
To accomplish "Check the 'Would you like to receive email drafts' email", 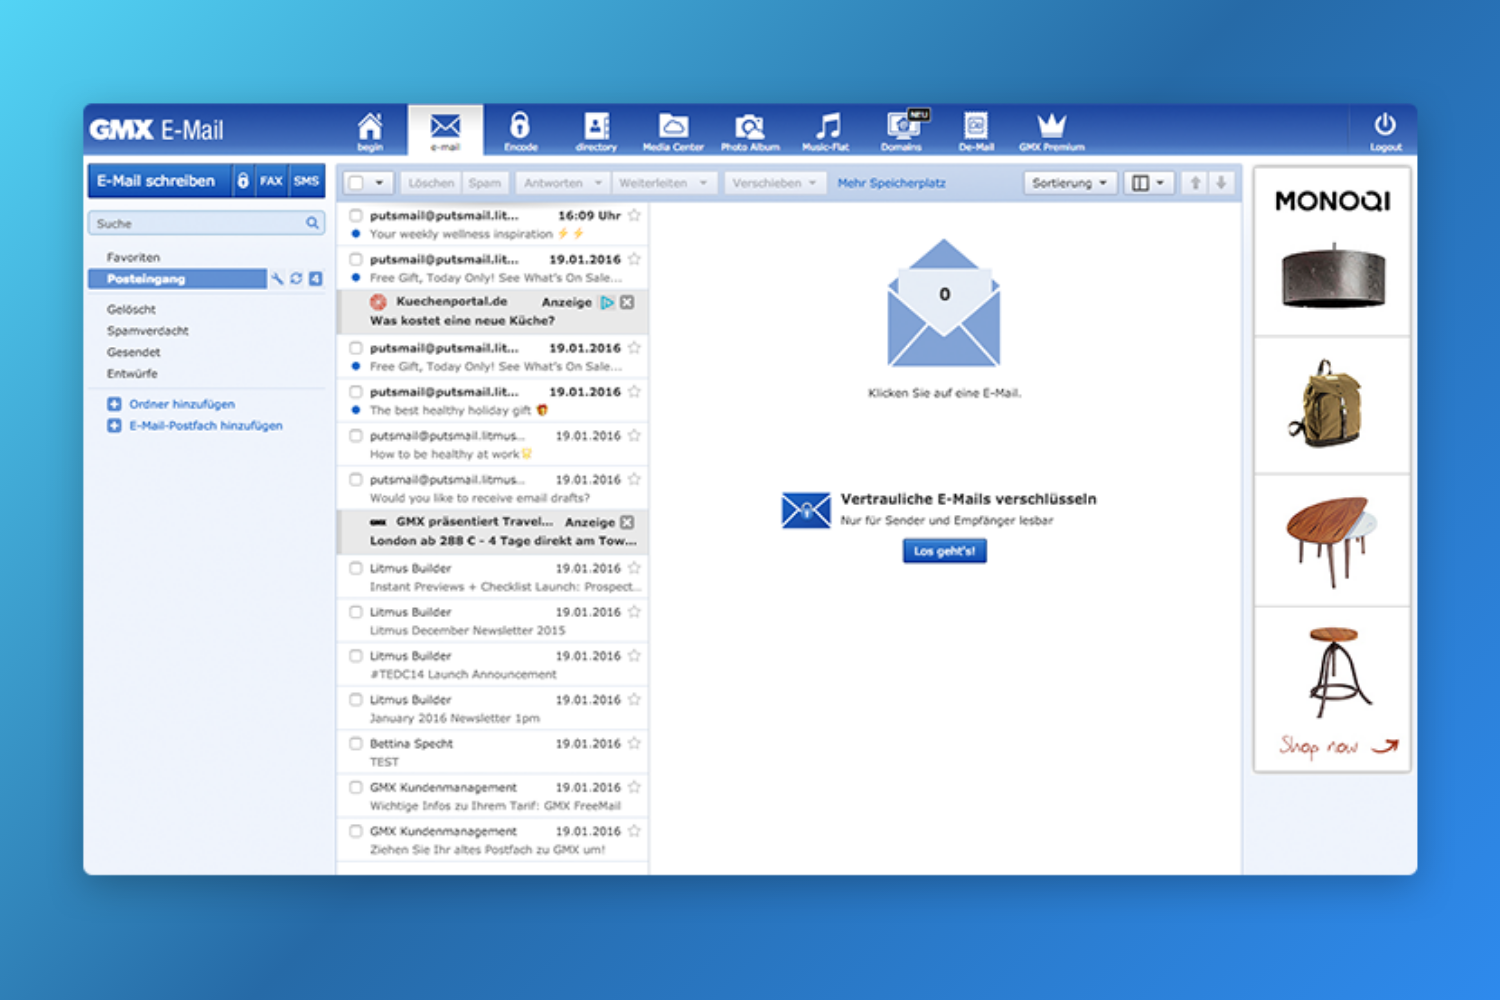I will 355,480.
